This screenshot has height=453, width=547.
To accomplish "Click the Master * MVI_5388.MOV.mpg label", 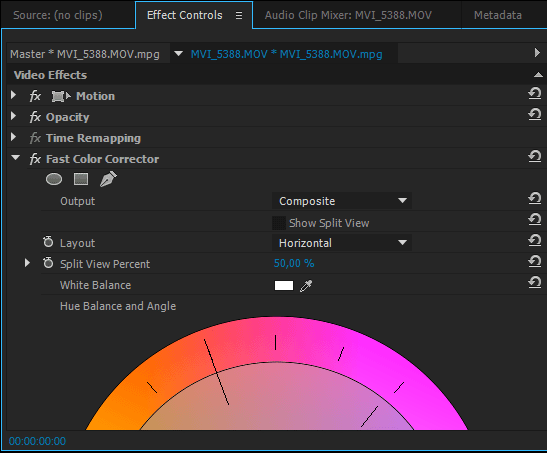I will (85, 54).
